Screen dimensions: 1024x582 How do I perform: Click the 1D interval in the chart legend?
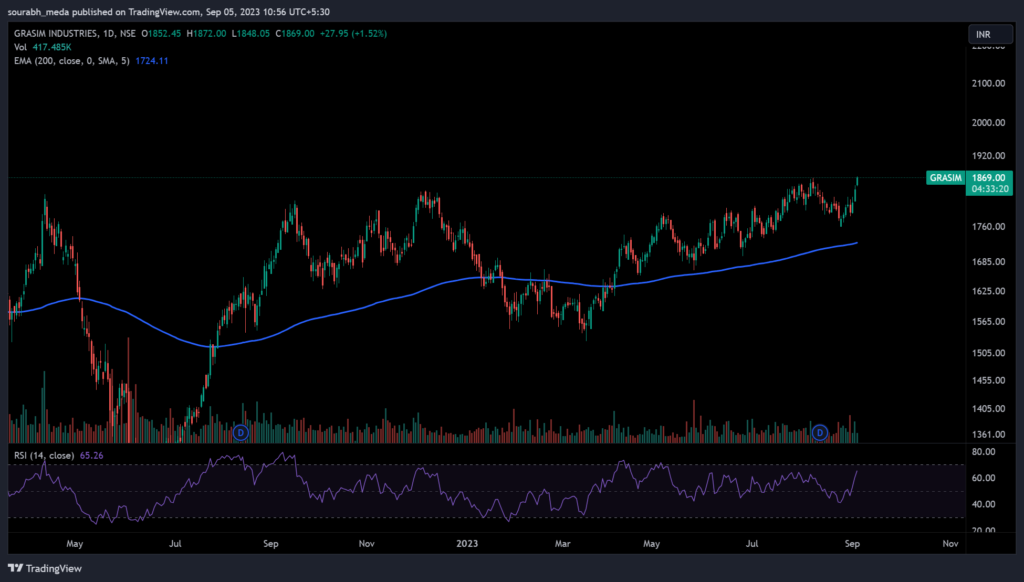coord(108,33)
